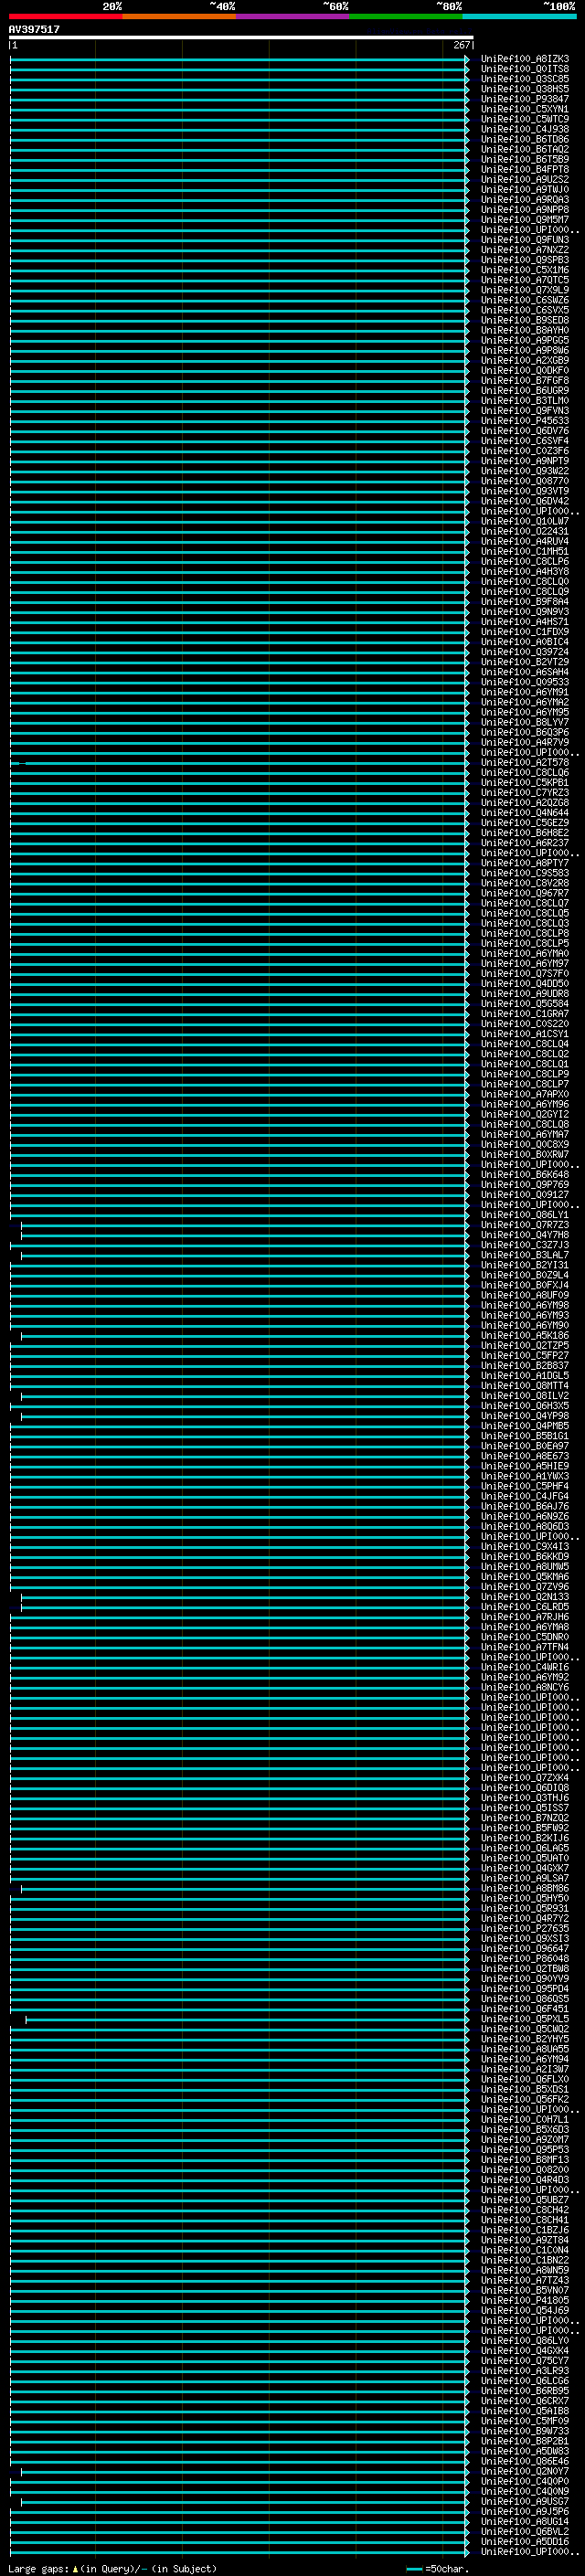Select hit label UniRef100_B9W733
Screen dimensions: 585x2576
pos(525,2431)
